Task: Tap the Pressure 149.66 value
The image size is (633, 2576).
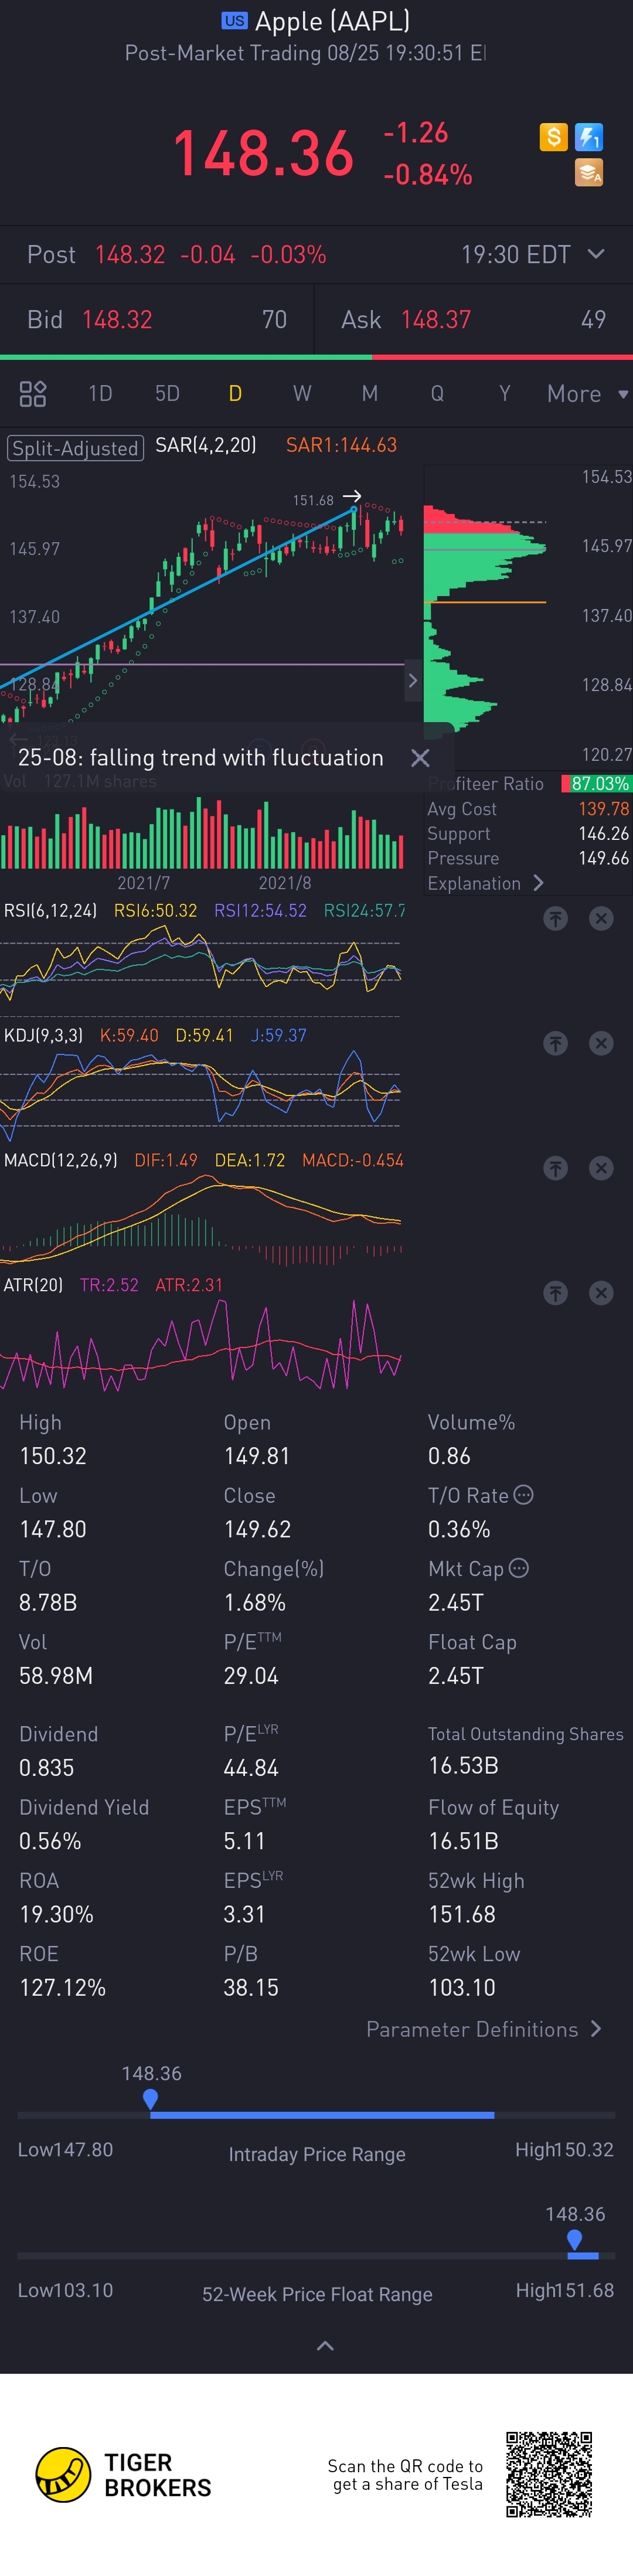Action: (604, 858)
